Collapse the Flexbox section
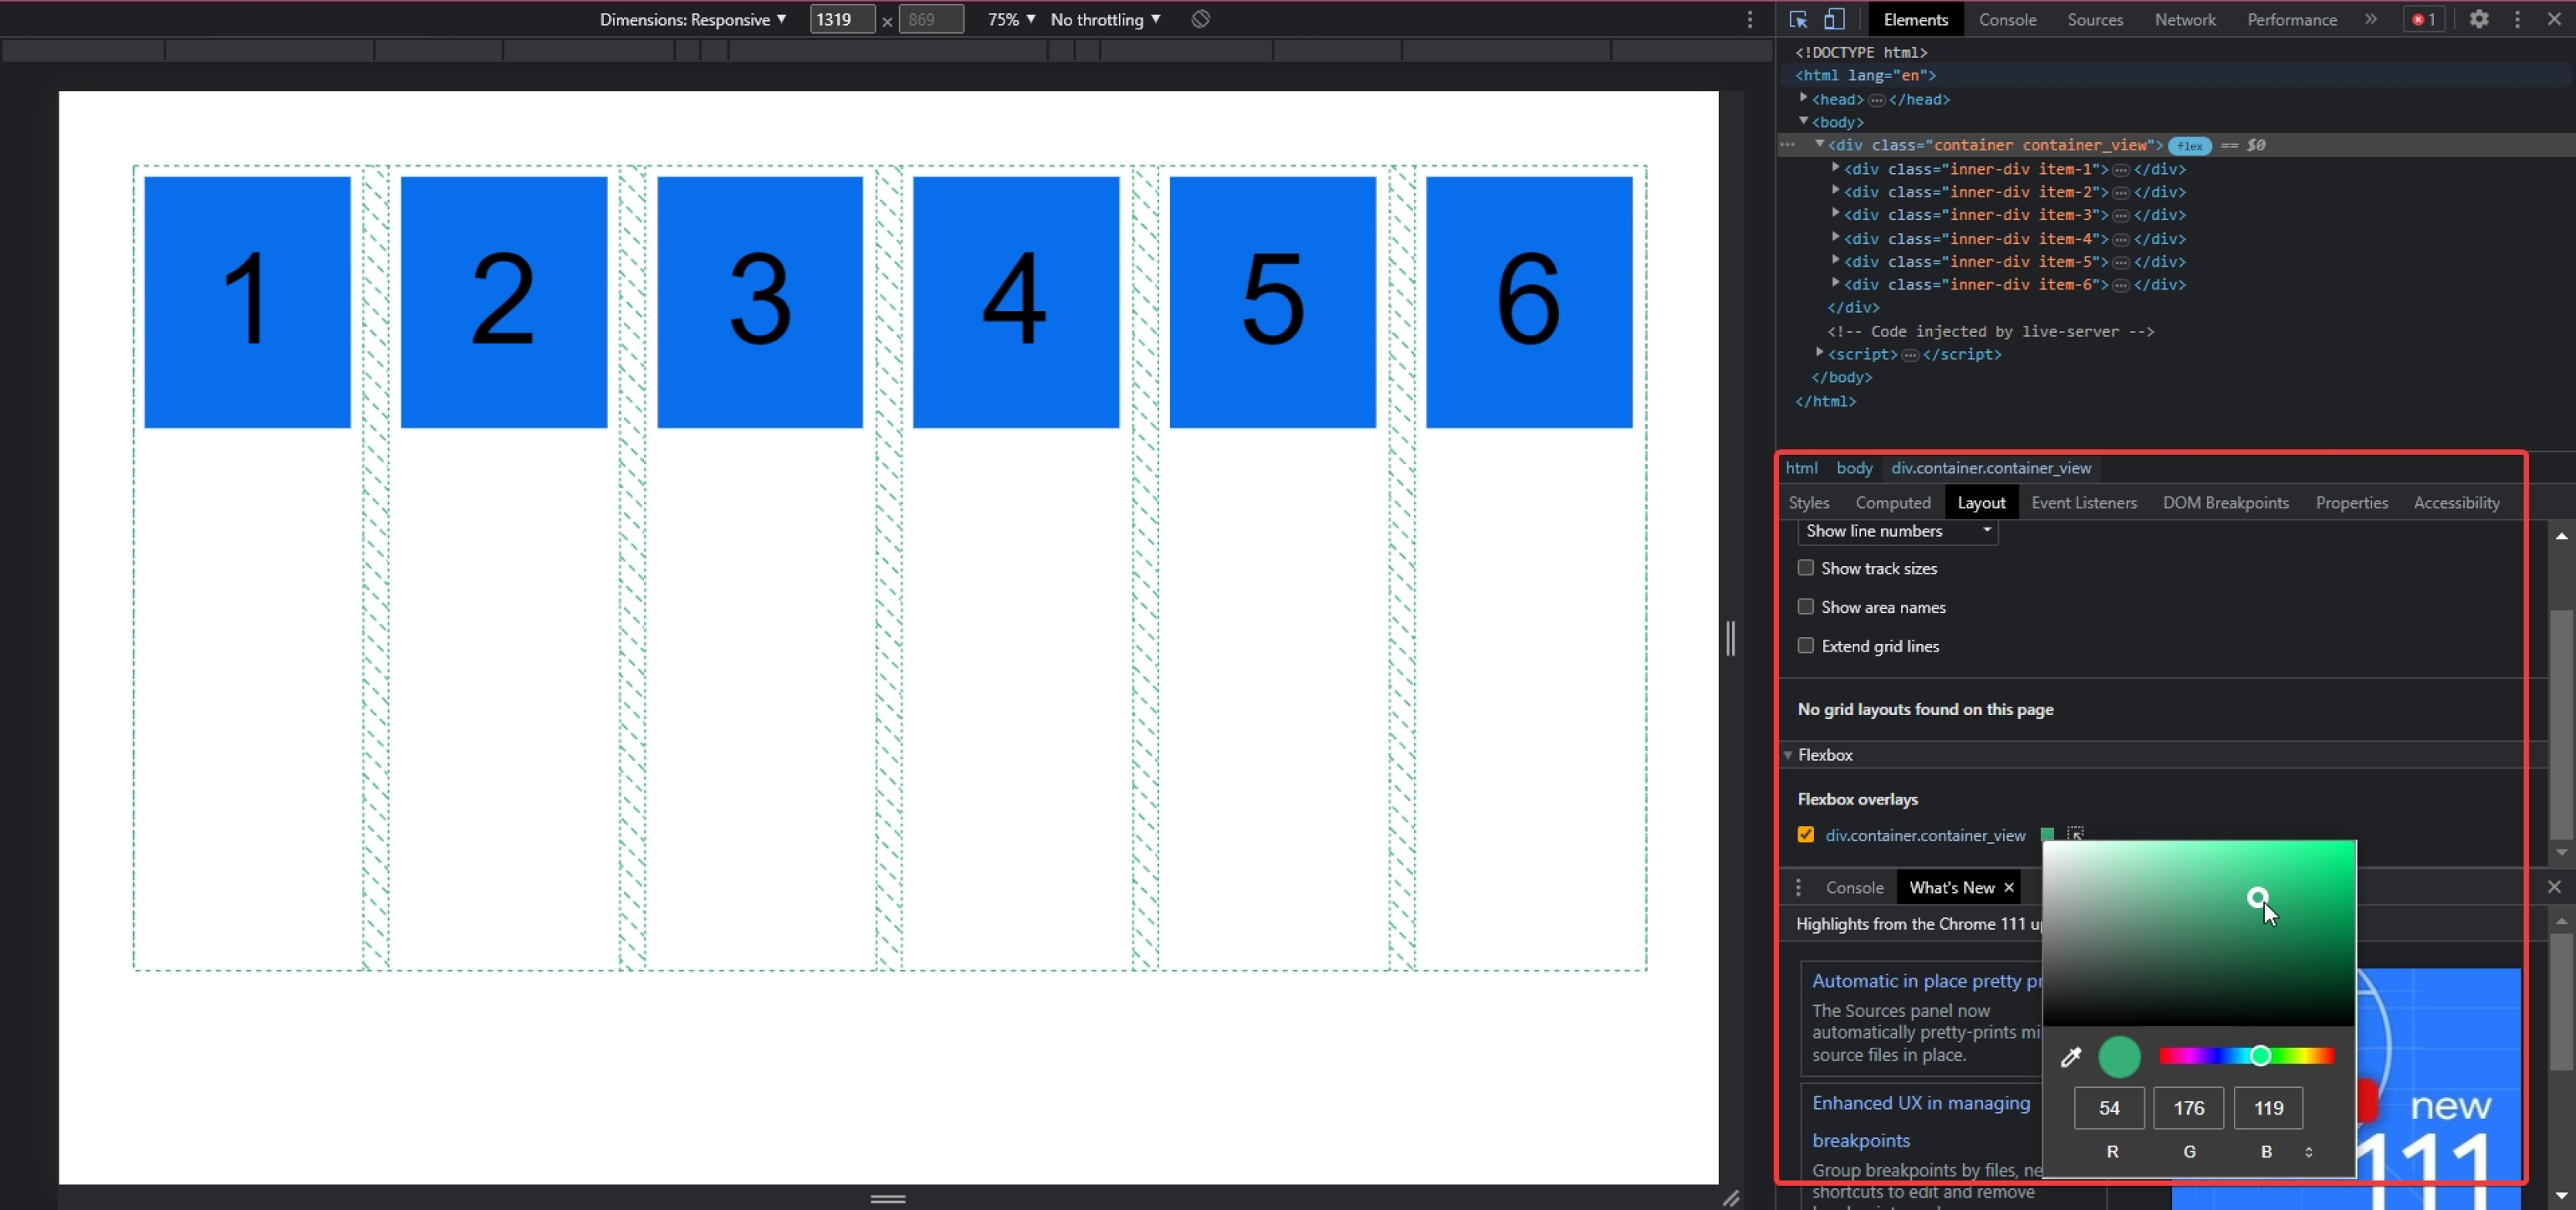The width and height of the screenshot is (2576, 1210). tap(1788, 755)
